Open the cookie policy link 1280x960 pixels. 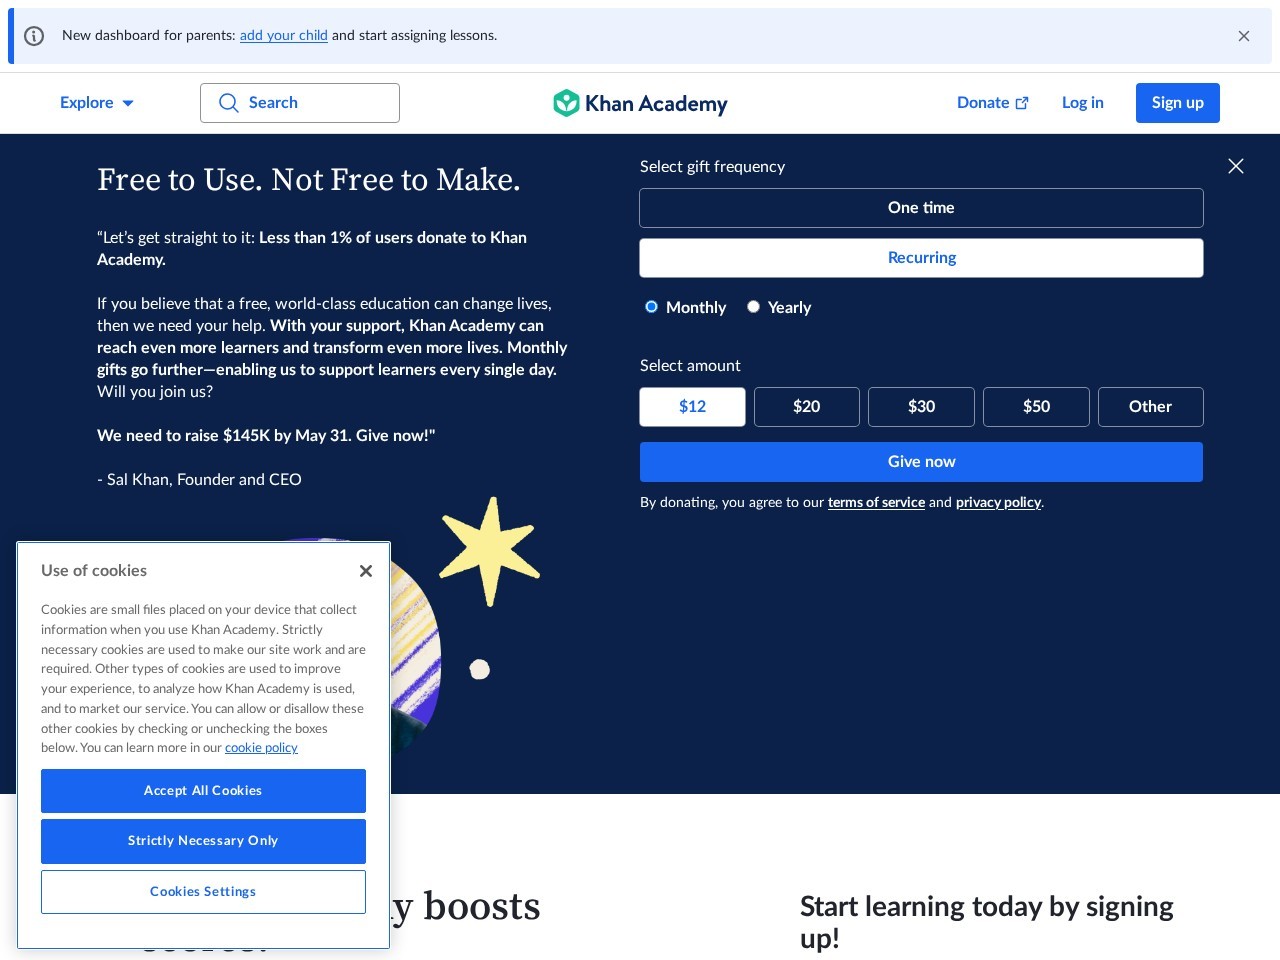point(261,748)
